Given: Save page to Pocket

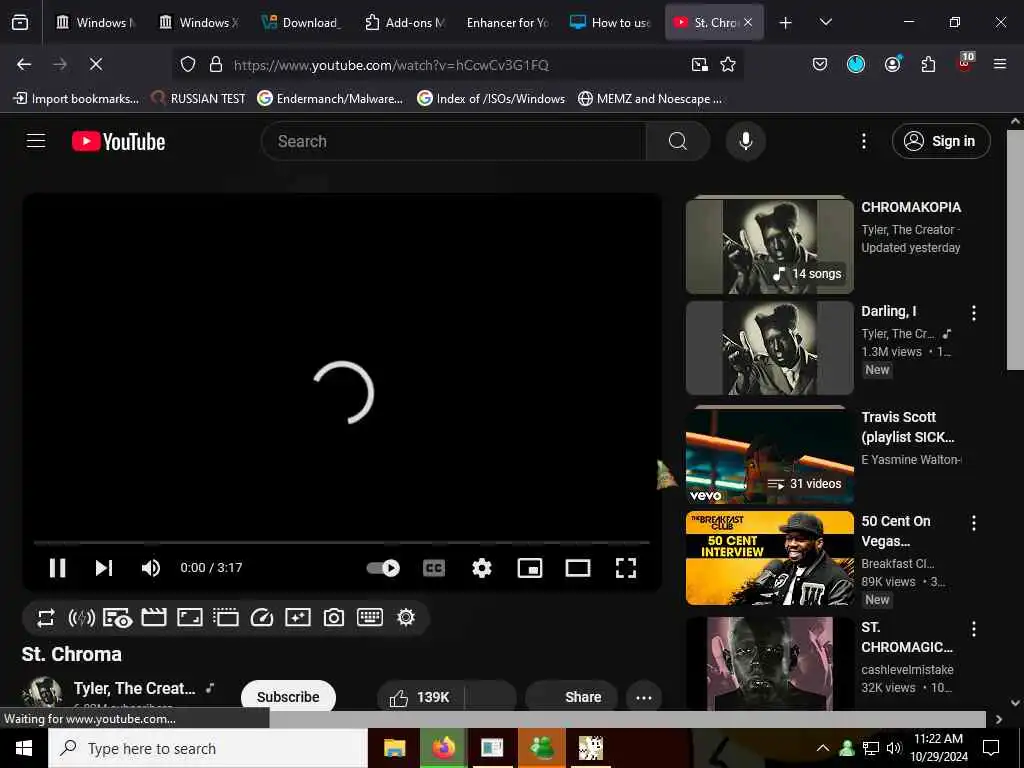Looking at the screenshot, I should tap(820, 64).
